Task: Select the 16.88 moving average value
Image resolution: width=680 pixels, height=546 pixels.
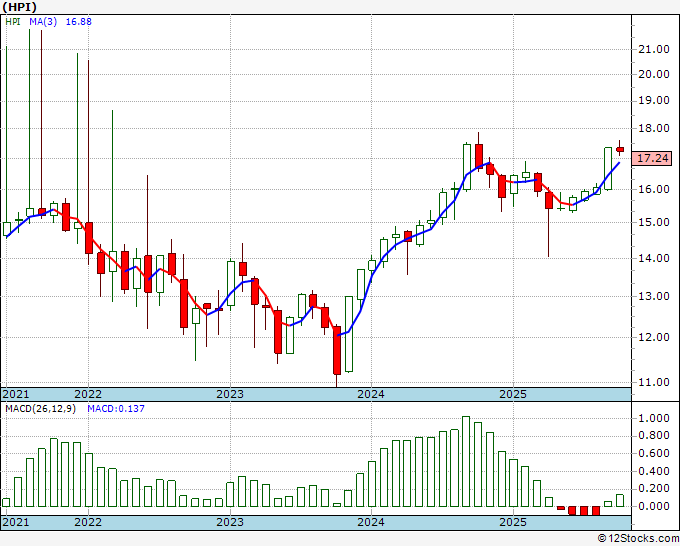Action: point(78,22)
